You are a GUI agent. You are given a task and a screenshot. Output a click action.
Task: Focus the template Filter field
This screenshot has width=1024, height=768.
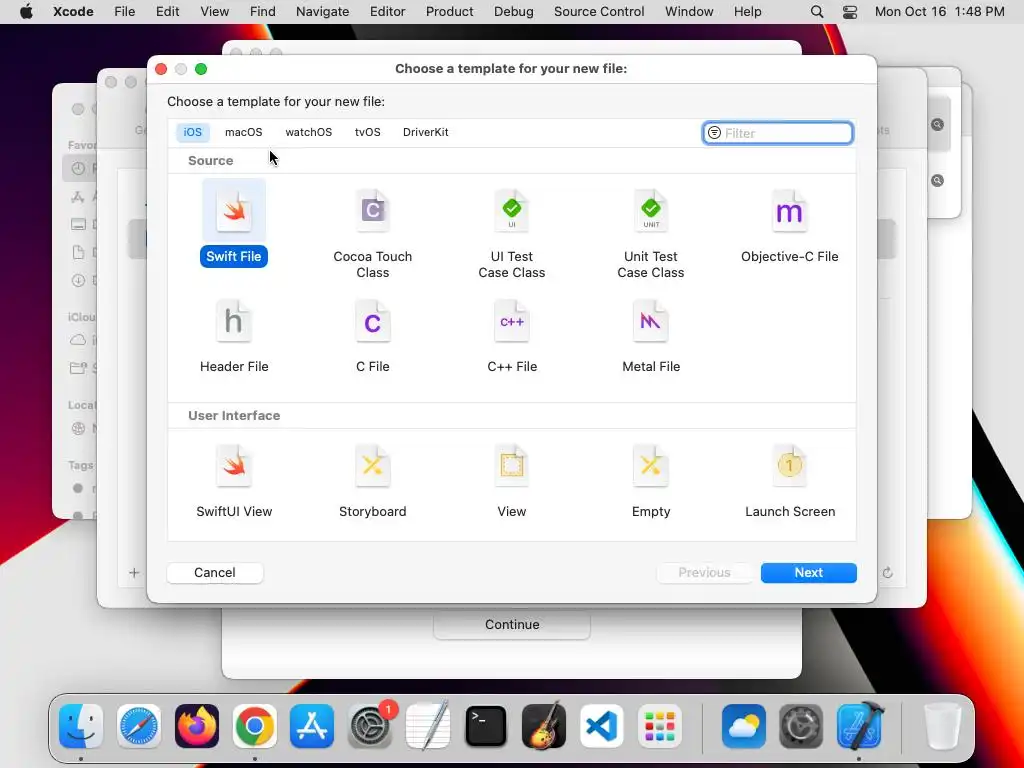(x=778, y=133)
